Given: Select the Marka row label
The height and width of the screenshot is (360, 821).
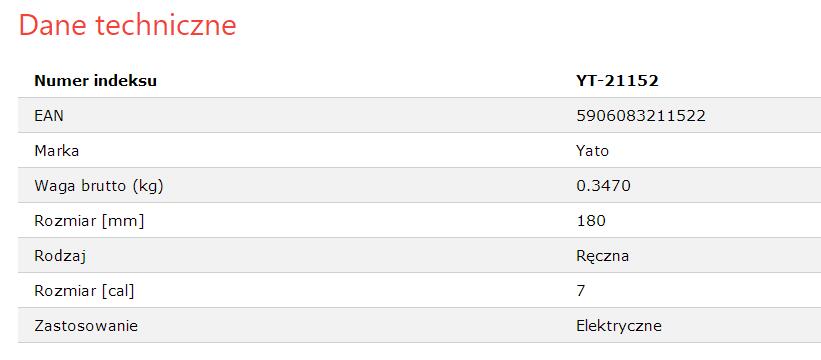Looking at the screenshot, I should 57,151.
